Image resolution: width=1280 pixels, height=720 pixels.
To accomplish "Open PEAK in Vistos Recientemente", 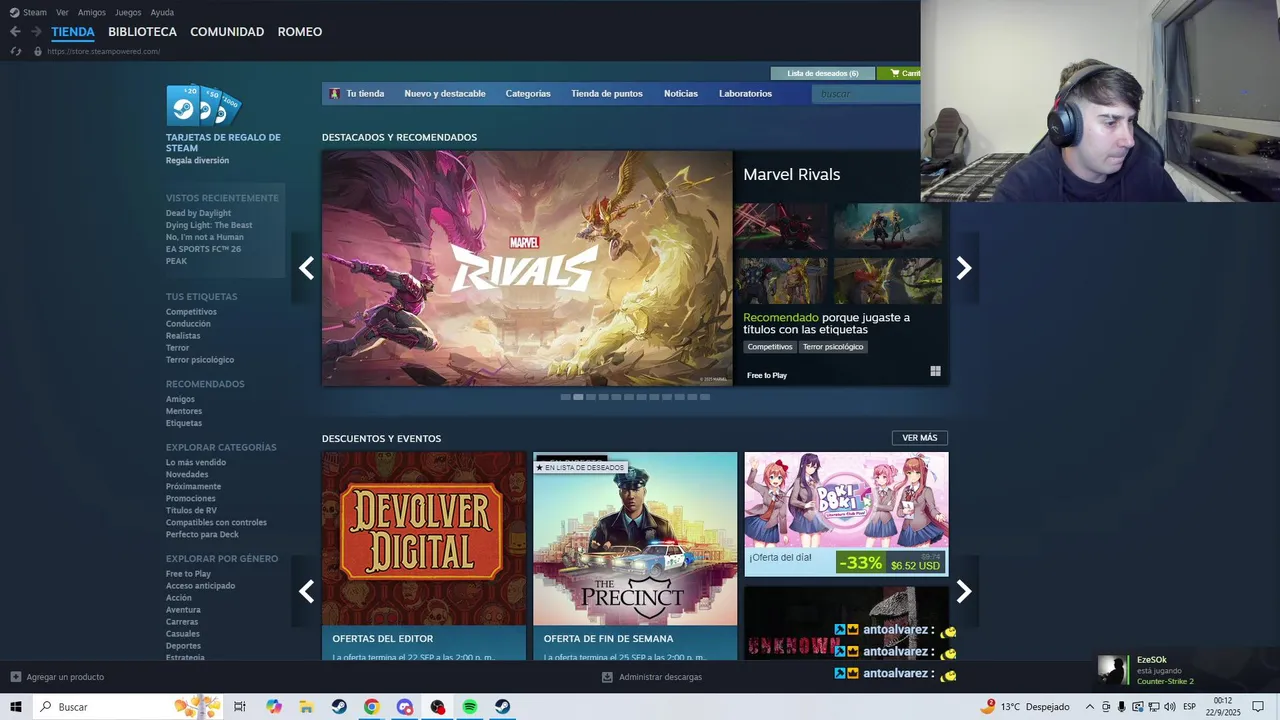I will [176, 261].
